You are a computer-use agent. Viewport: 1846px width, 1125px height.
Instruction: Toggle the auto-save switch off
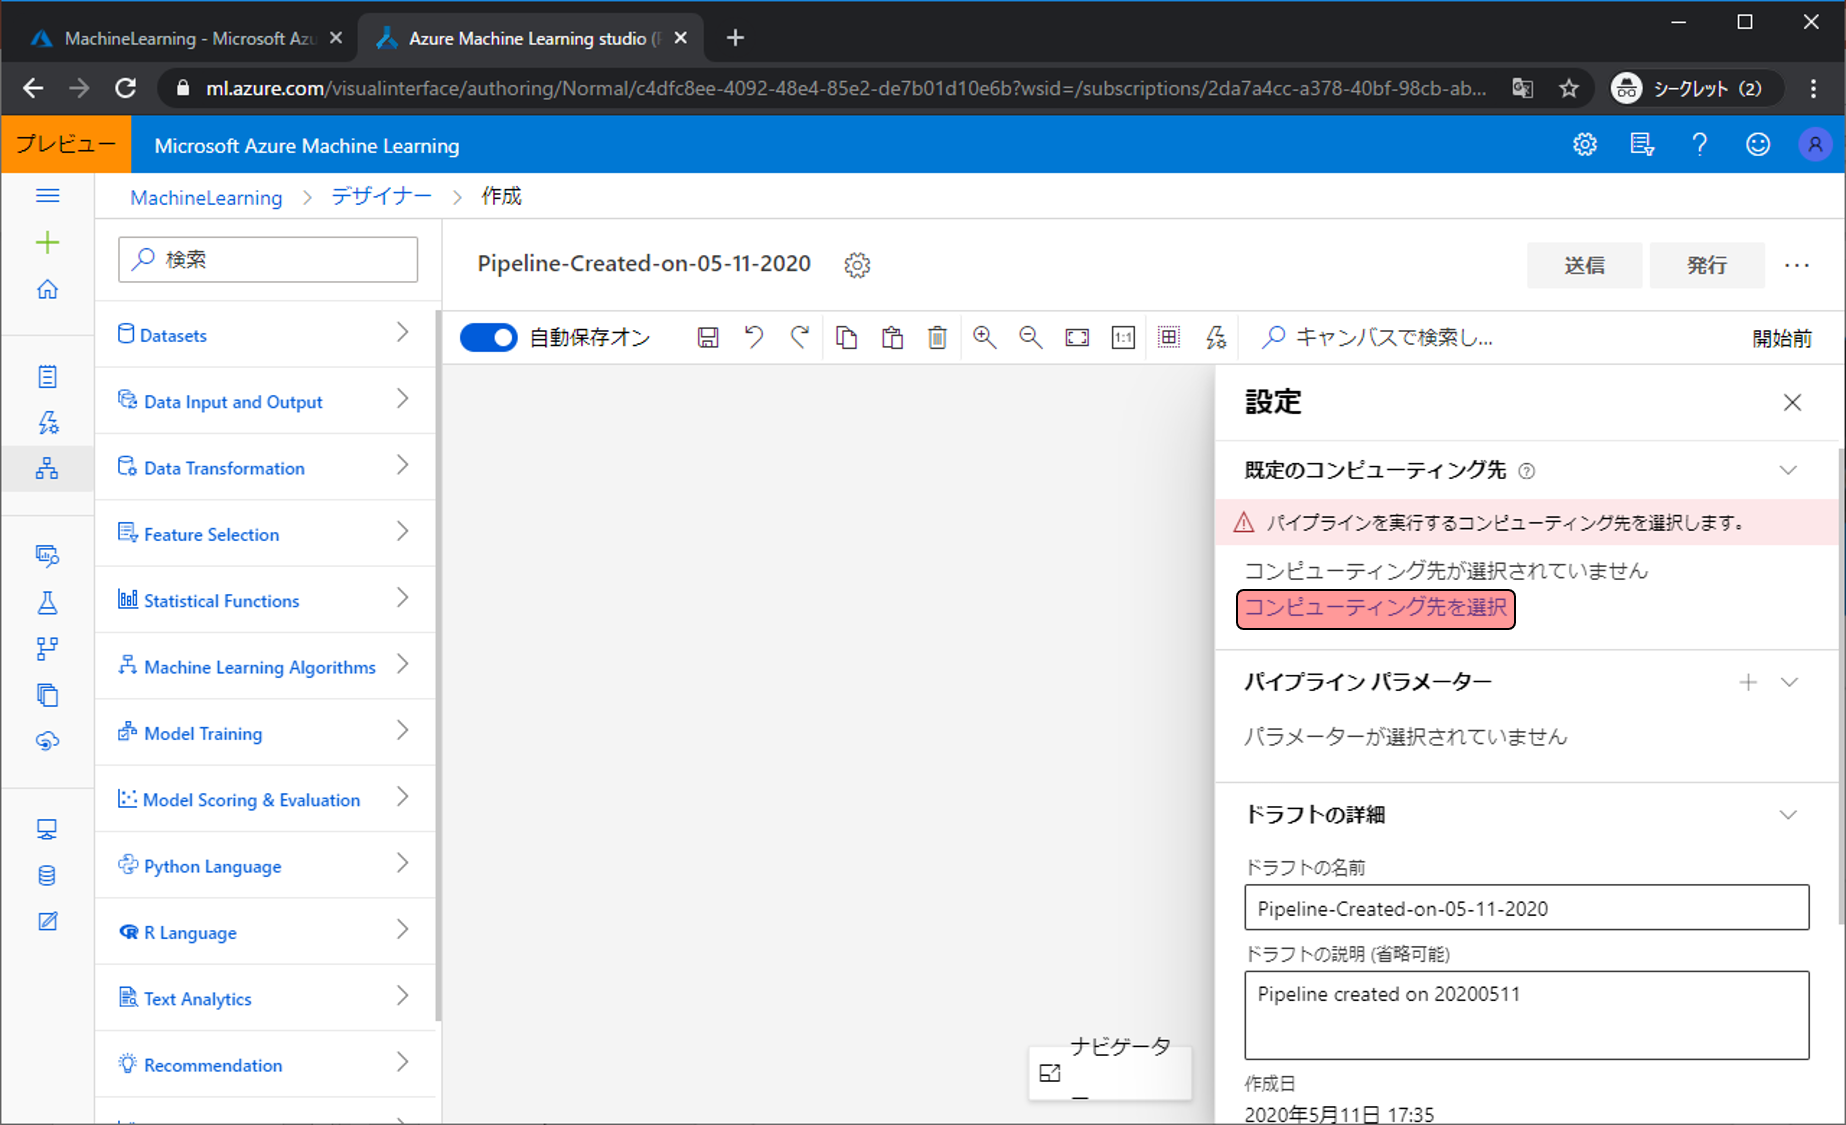point(488,338)
